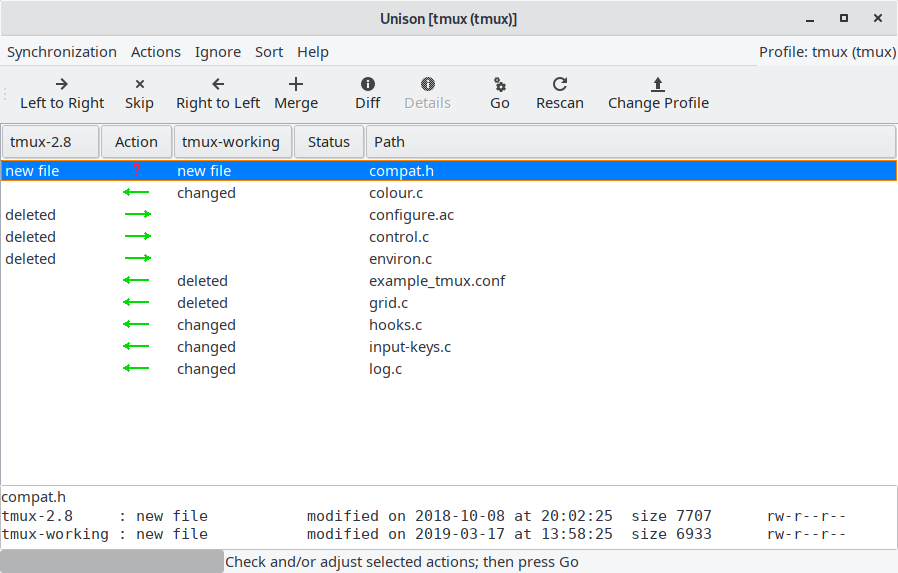This screenshot has width=898, height=573.
Task: Click green left arrow for example_tmux.conf
Action: coord(136,280)
